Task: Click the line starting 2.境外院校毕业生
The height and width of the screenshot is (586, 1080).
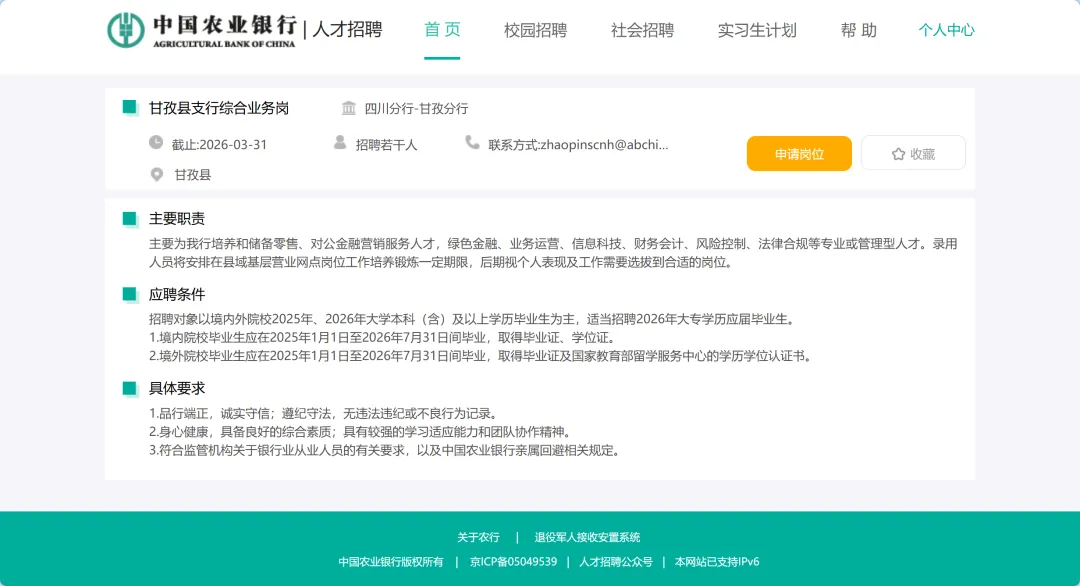Action: pos(482,356)
